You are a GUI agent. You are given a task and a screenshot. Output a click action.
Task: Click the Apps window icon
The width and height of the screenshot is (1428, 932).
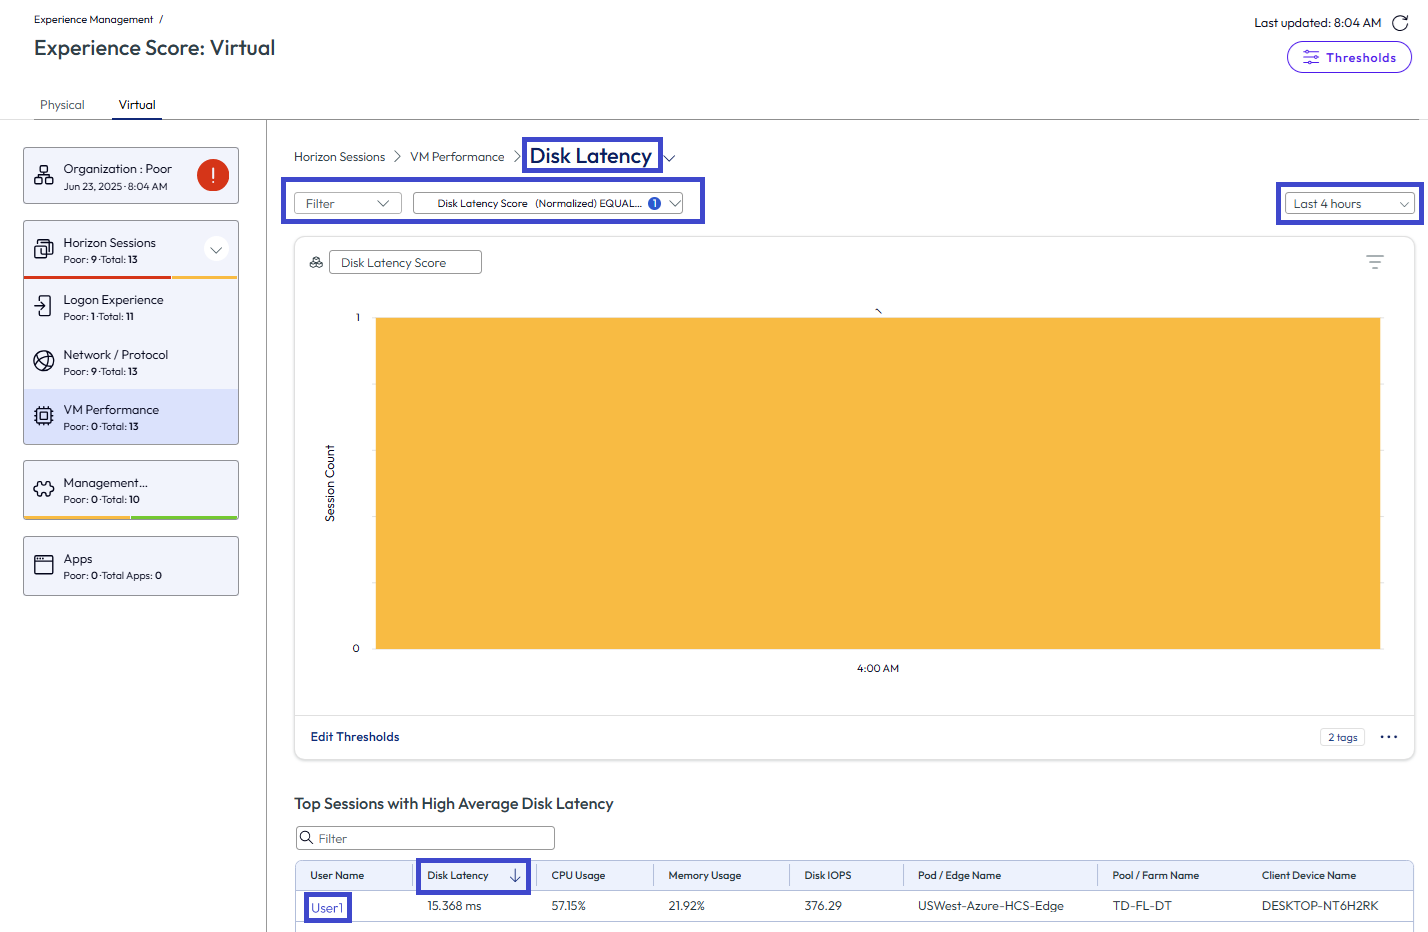(x=44, y=565)
